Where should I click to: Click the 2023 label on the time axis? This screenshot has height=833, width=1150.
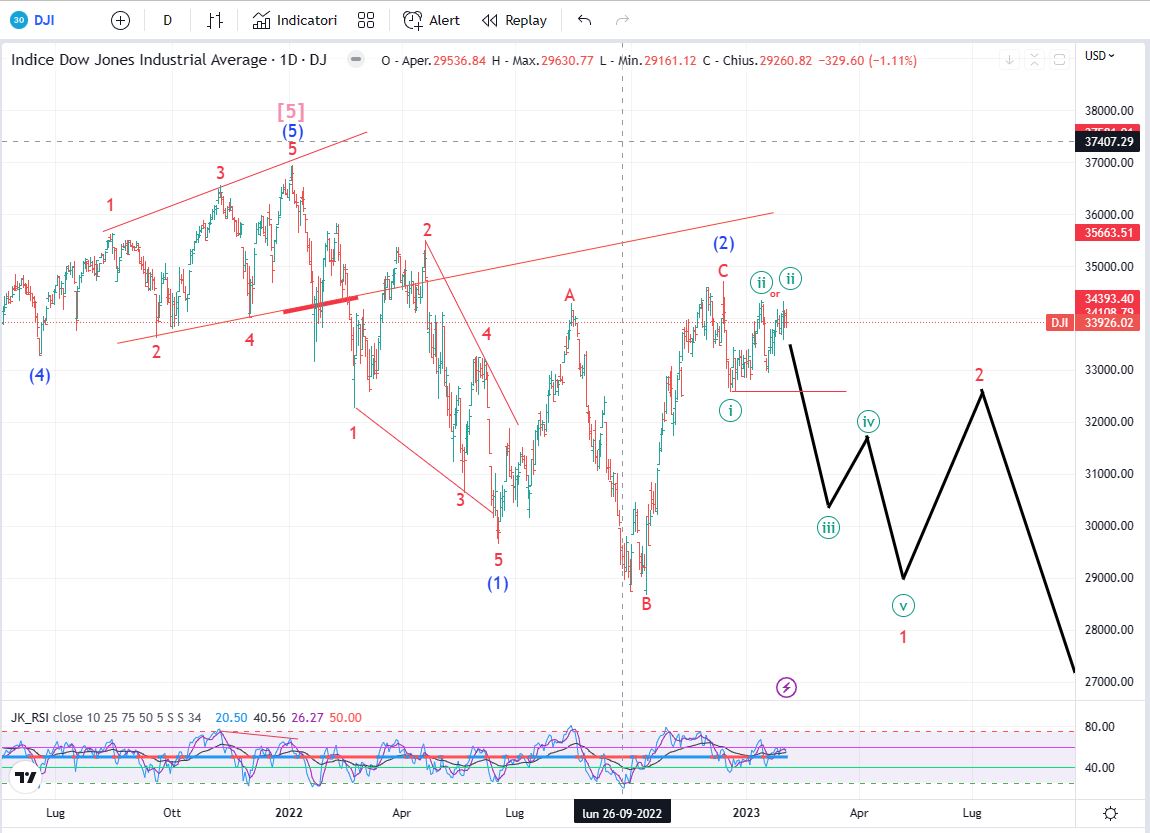point(746,812)
